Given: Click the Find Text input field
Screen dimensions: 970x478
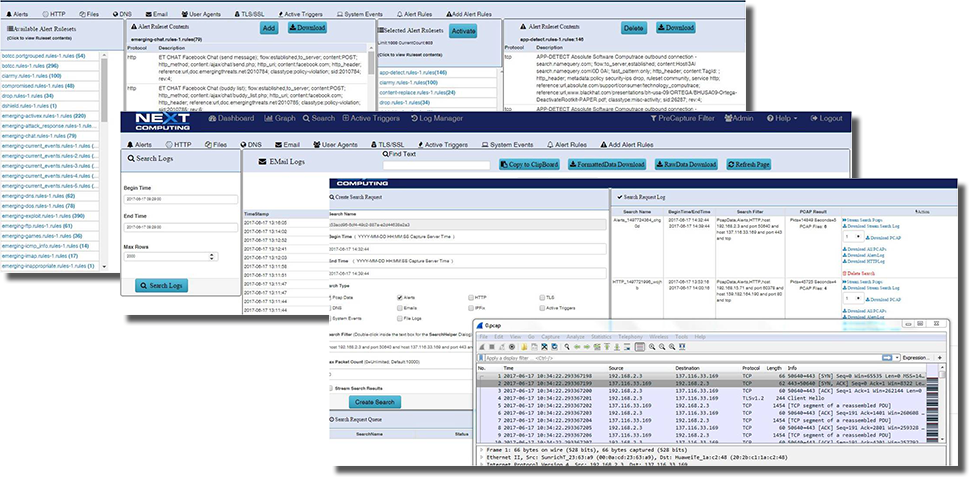Looking at the screenshot, I should click(x=436, y=165).
